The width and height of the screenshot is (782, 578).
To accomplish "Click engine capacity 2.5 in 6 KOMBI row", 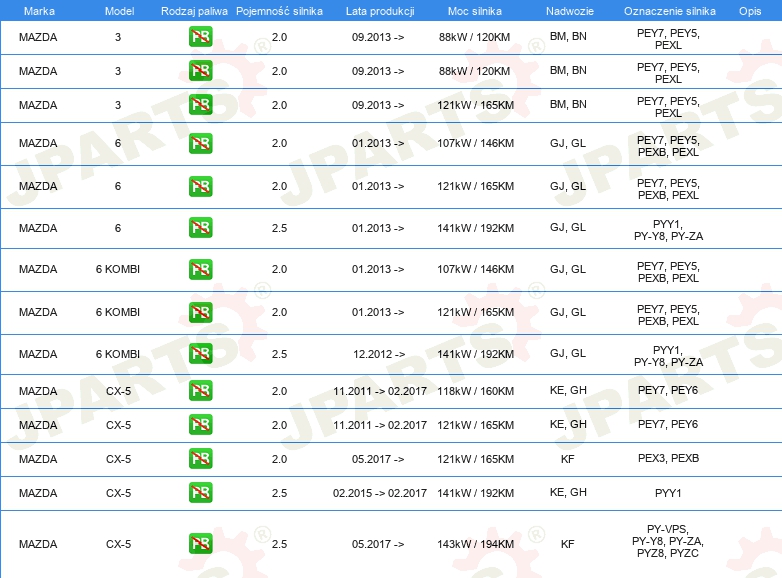I will coord(279,354).
